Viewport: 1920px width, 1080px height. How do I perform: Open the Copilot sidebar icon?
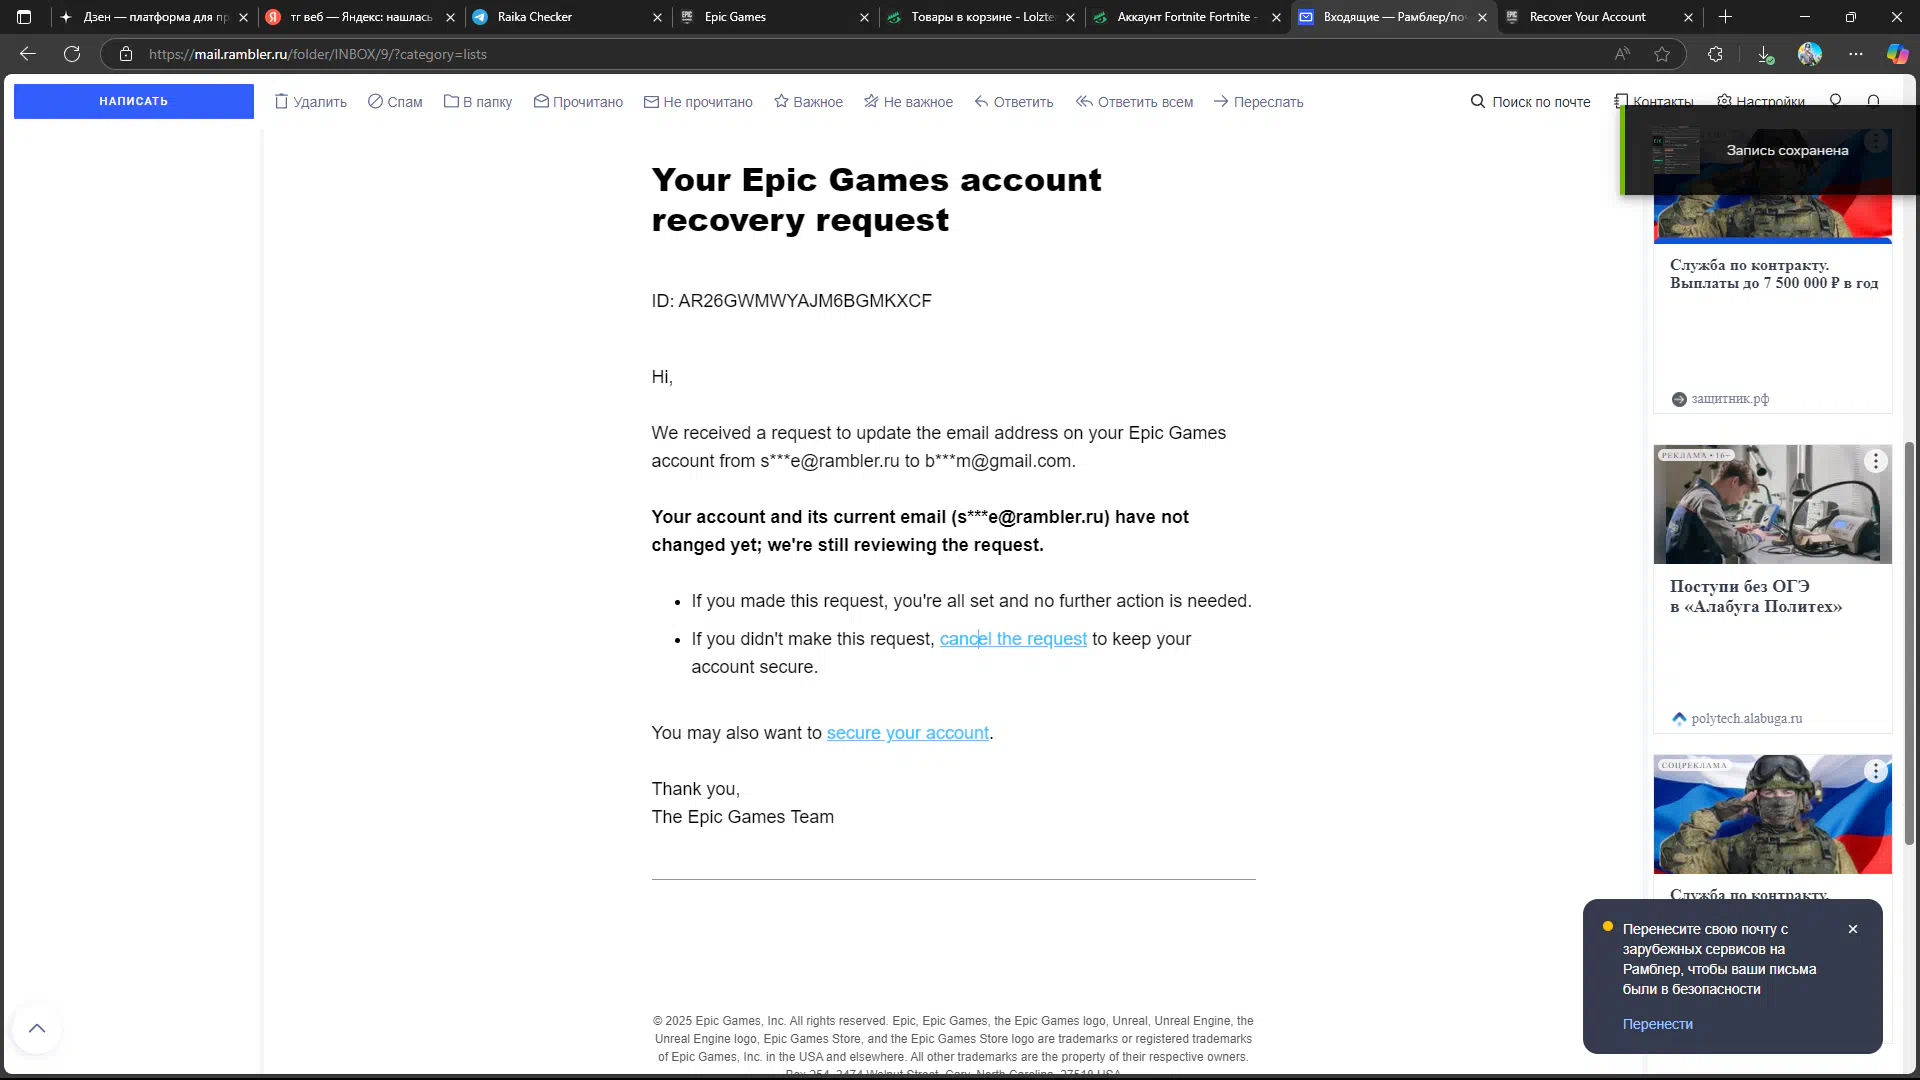[x=1897, y=54]
